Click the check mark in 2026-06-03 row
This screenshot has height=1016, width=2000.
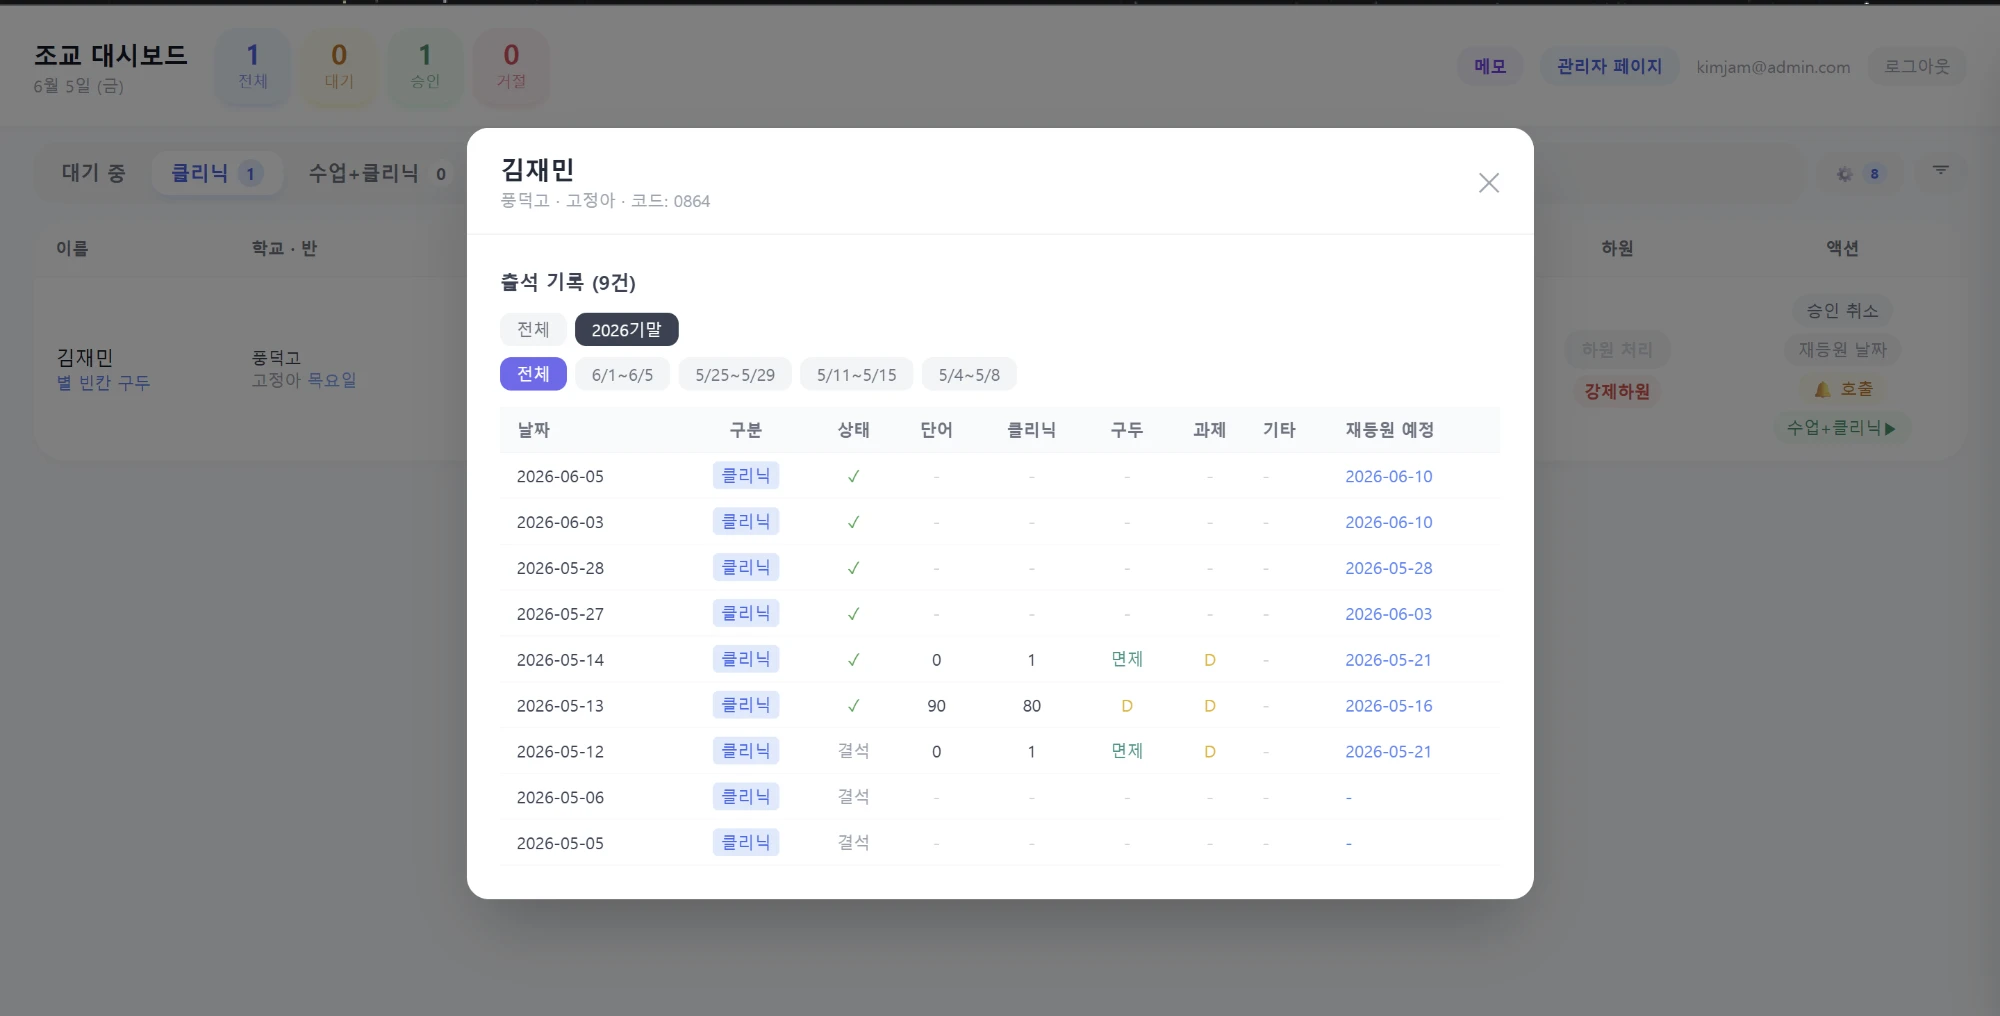pos(853,522)
